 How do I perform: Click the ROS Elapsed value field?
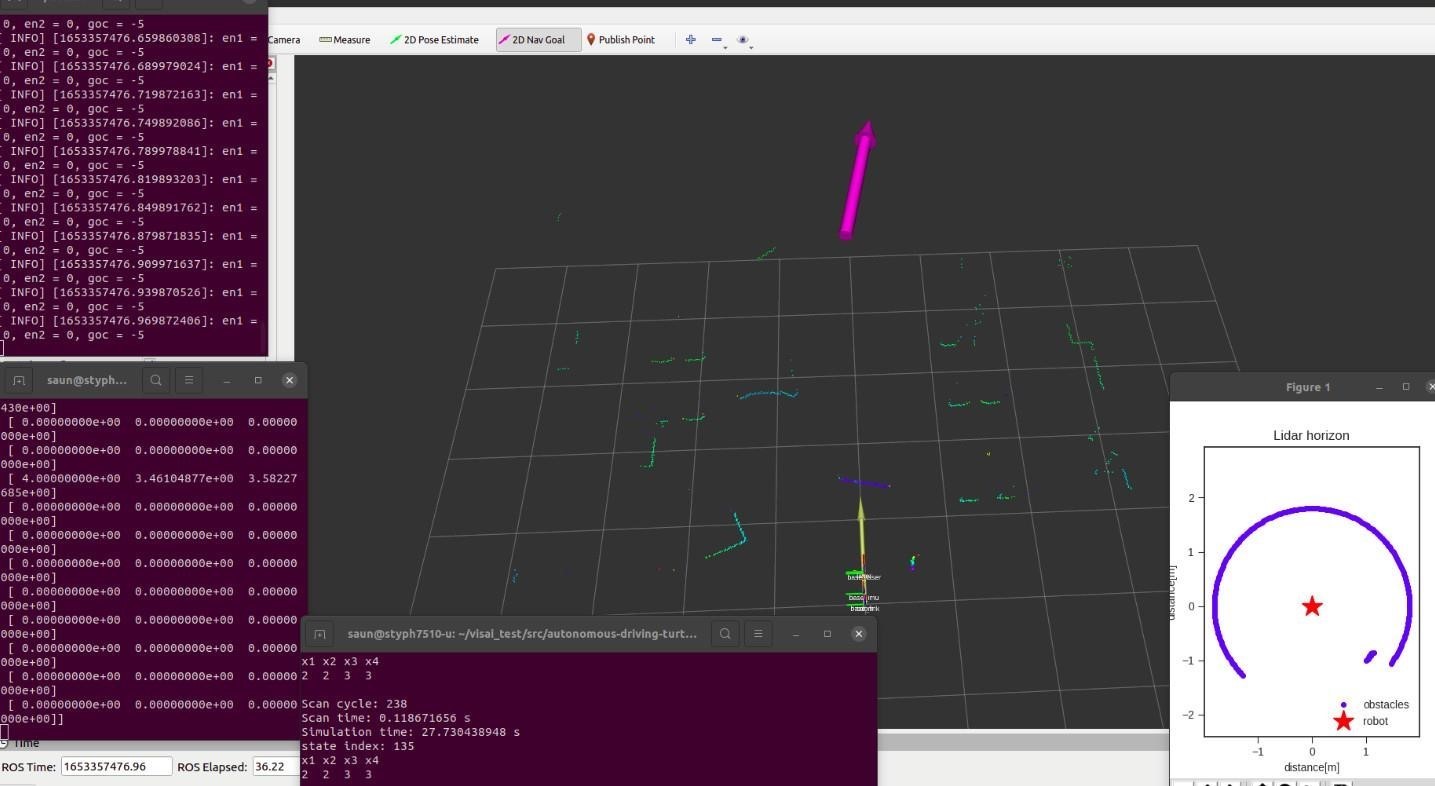point(274,767)
